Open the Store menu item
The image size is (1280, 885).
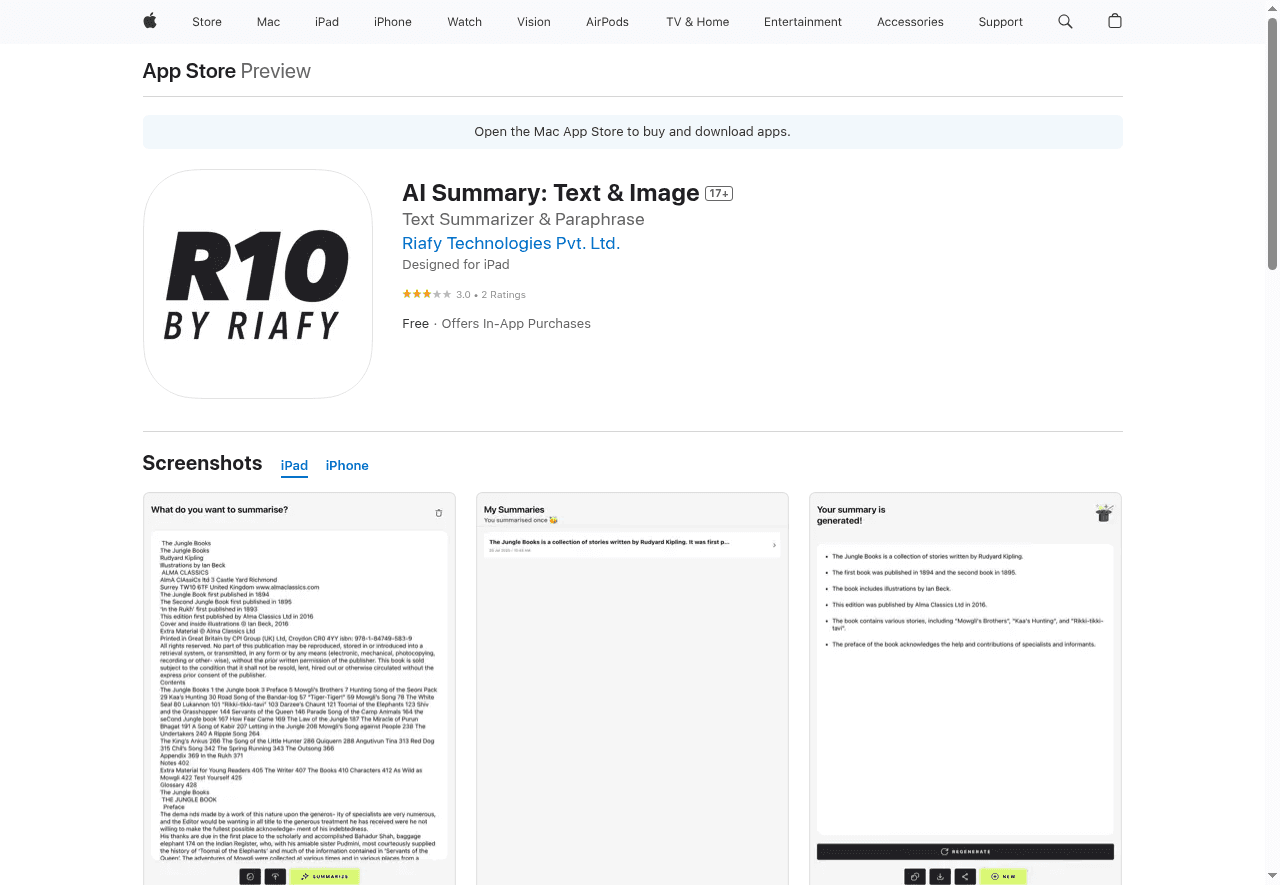click(x=207, y=22)
